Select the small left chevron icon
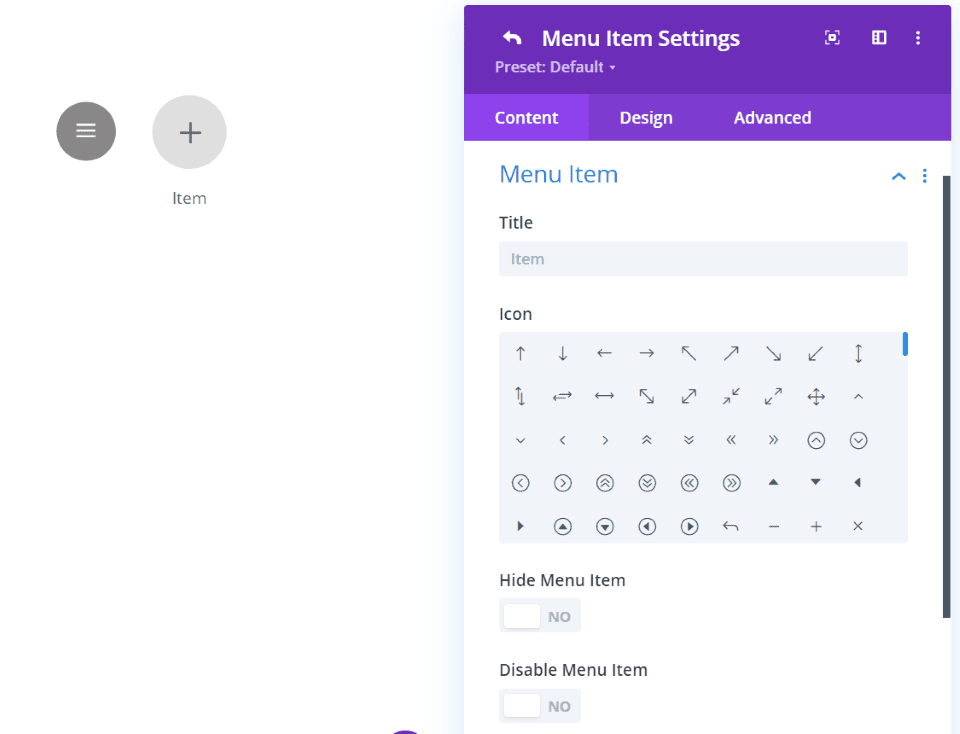Viewport: 960px width, 734px height. [563, 440]
